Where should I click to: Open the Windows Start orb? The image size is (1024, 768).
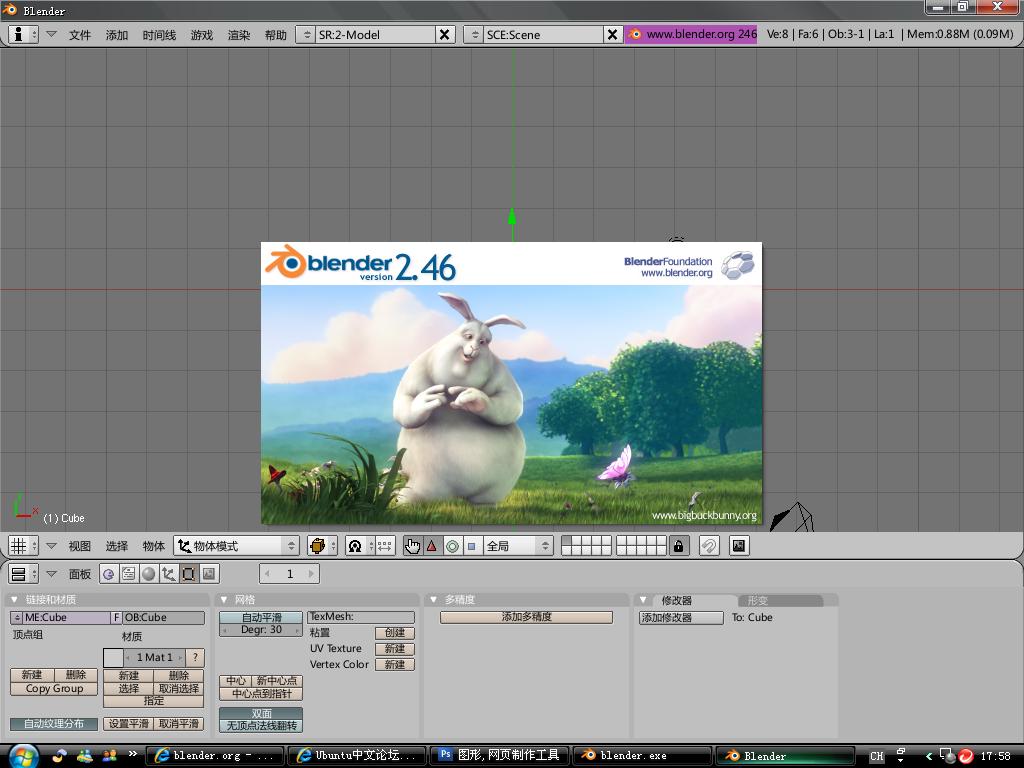tap(23, 756)
